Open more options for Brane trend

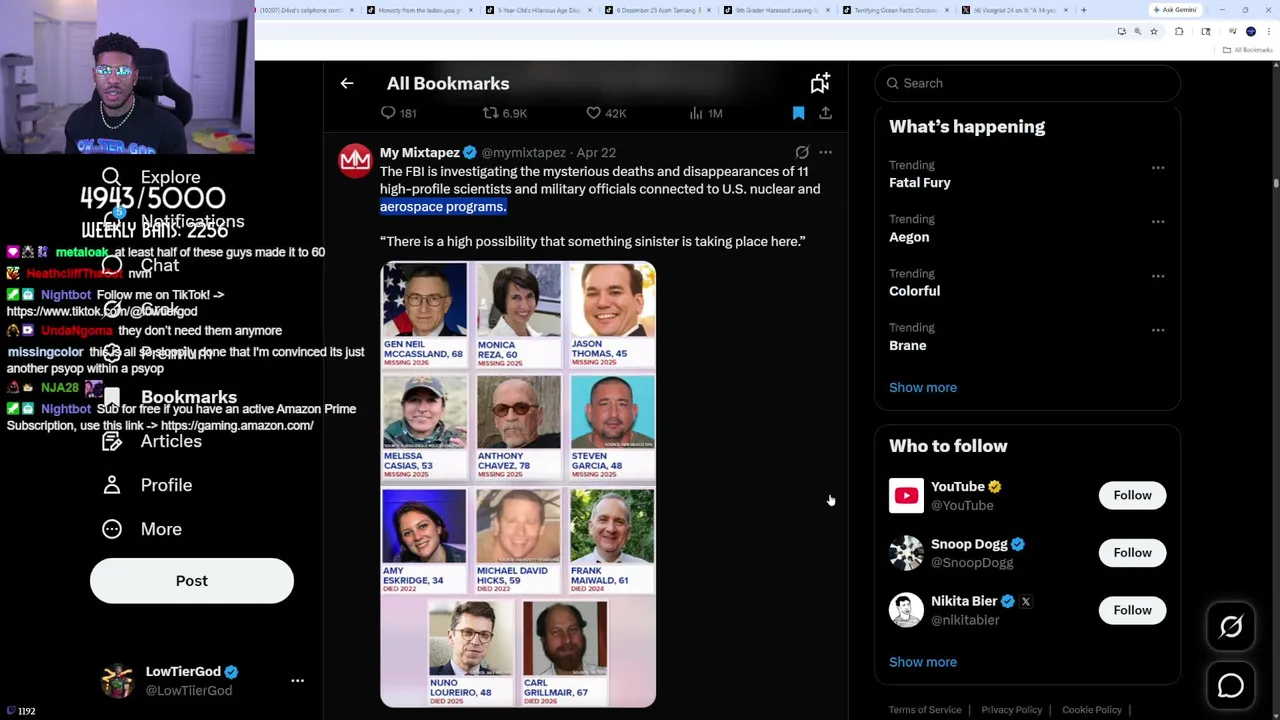(1158, 329)
